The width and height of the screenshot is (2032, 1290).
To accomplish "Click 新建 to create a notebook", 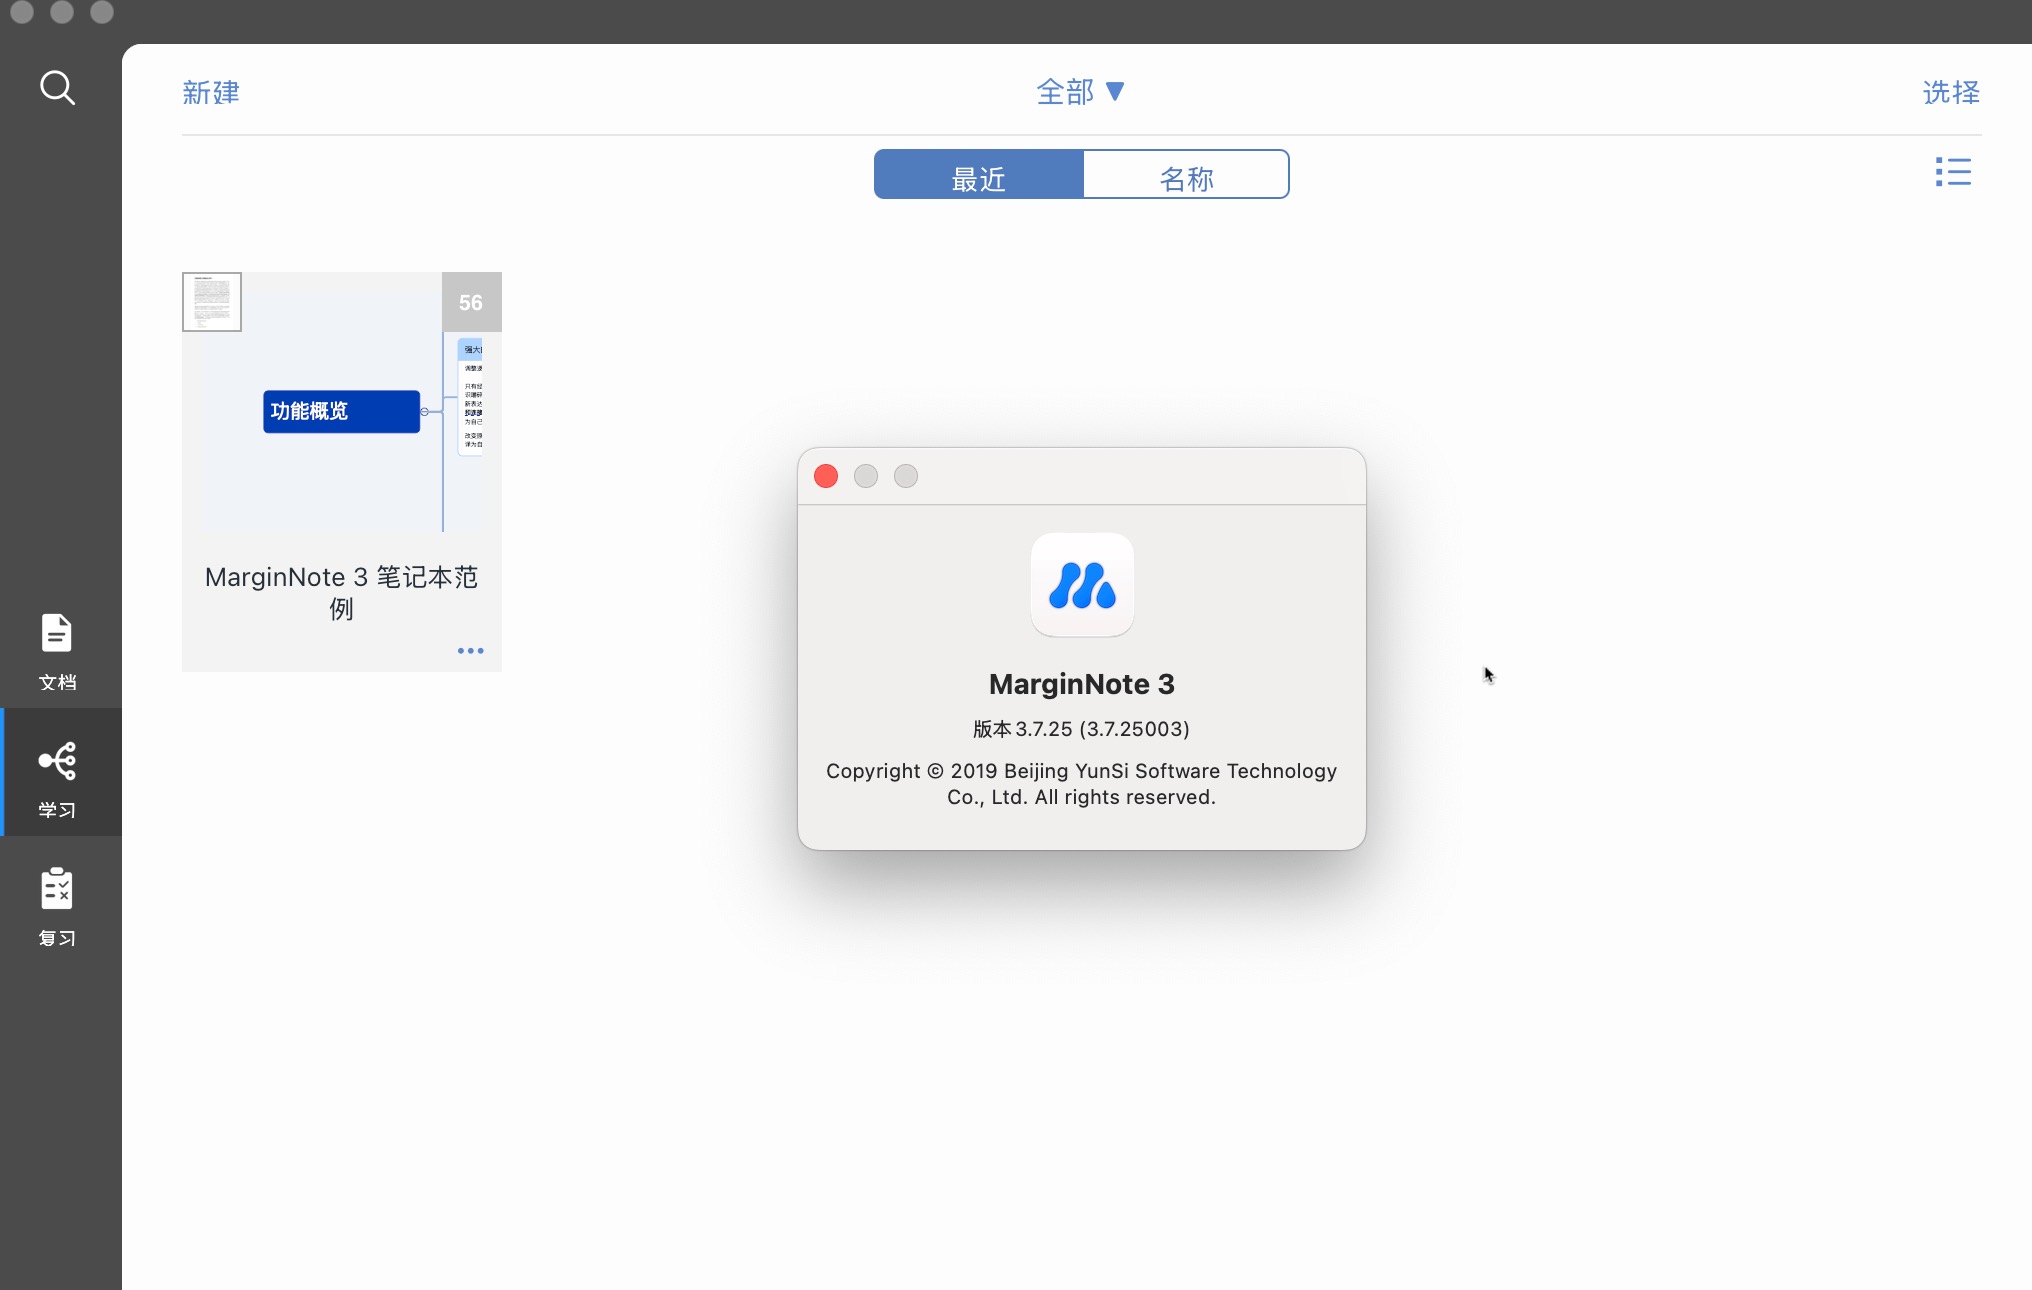I will point(211,92).
